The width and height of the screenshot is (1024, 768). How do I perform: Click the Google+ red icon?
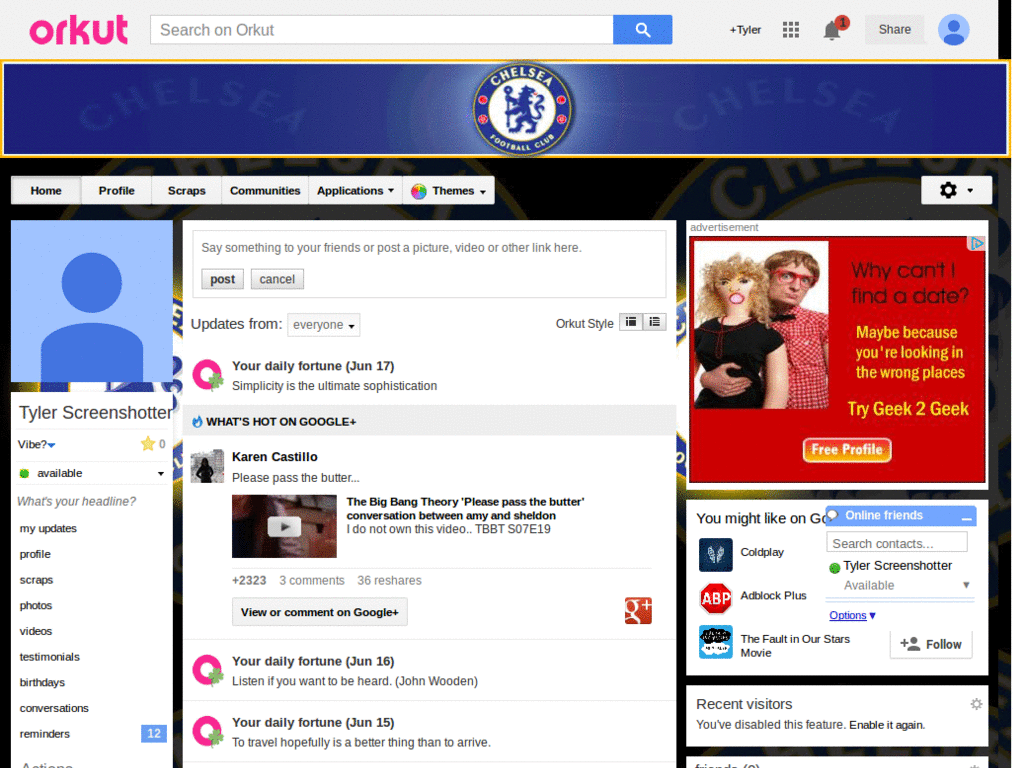(638, 611)
